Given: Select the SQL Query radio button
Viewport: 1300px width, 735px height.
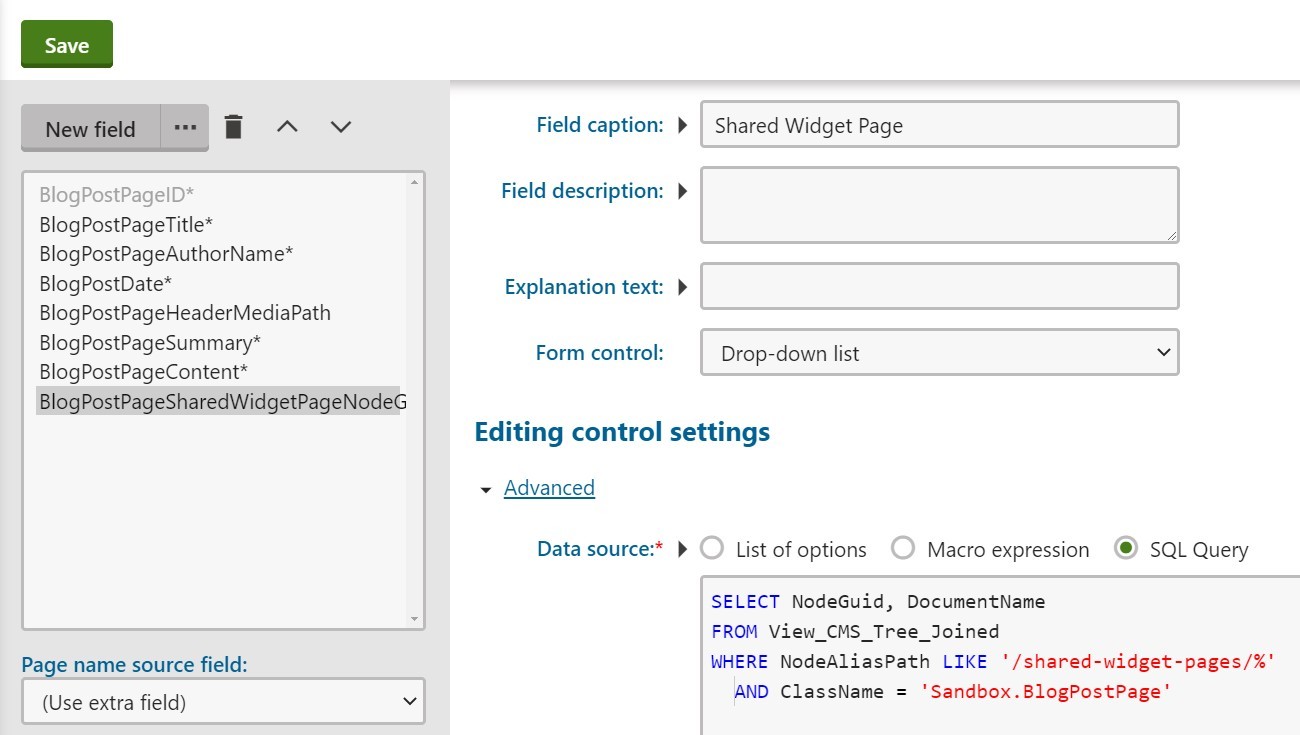Looking at the screenshot, I should [1126, 548].
